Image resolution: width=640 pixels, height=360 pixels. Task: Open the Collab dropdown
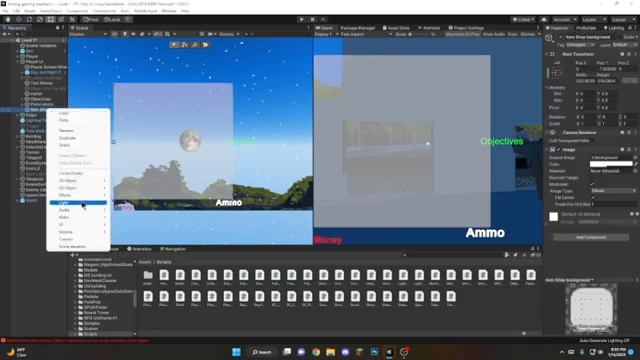coord(523,19)
